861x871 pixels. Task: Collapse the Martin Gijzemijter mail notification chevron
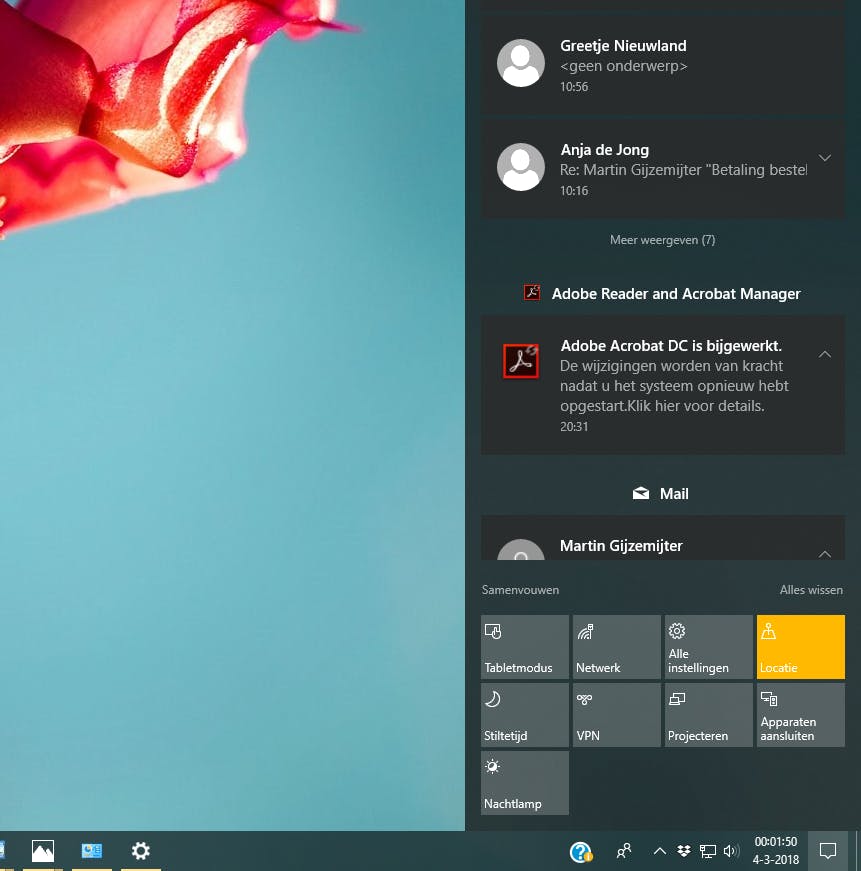(825, 553)
